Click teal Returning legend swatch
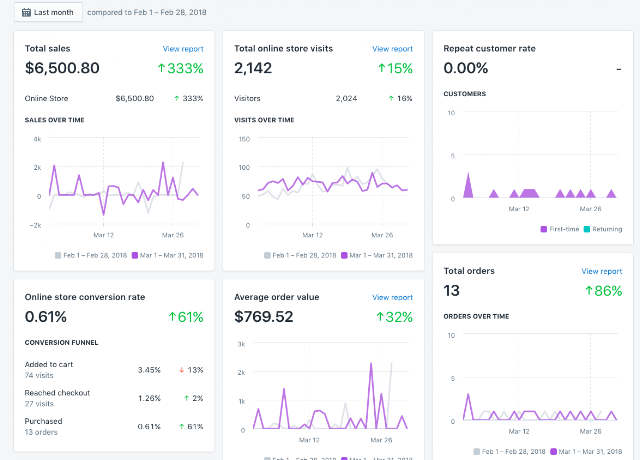Screen dimensions: 640x460 coord(587,229)
